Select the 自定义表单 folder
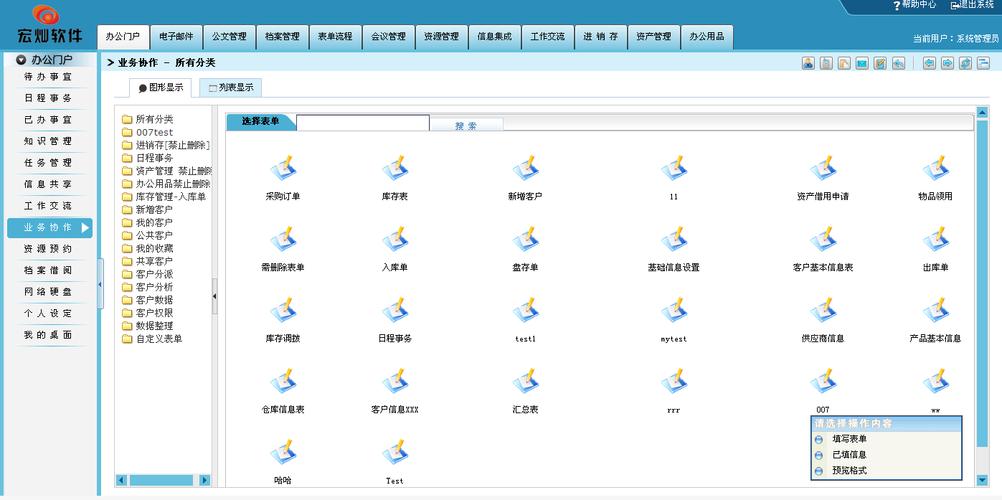The width and height of the screenshot is (1002, 500). point(159,339)
